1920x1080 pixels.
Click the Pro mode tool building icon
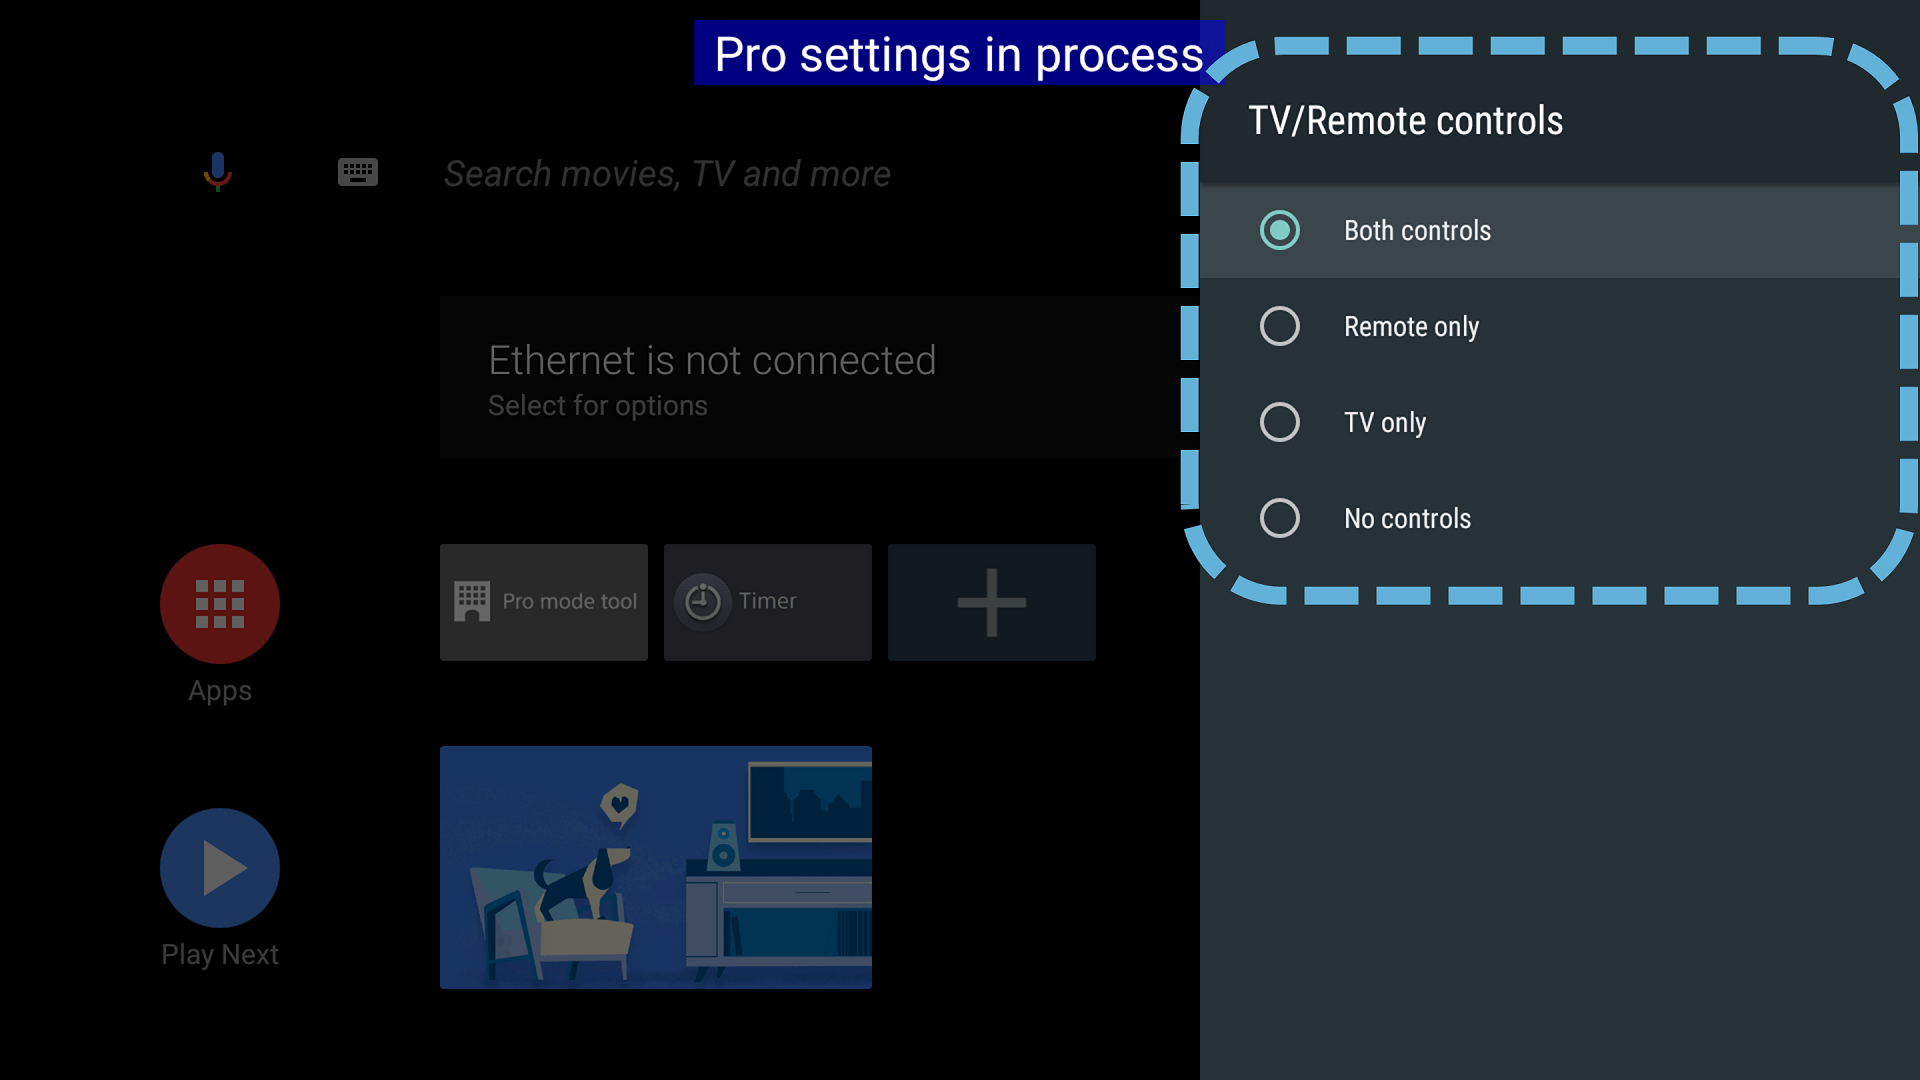[472, 602]
